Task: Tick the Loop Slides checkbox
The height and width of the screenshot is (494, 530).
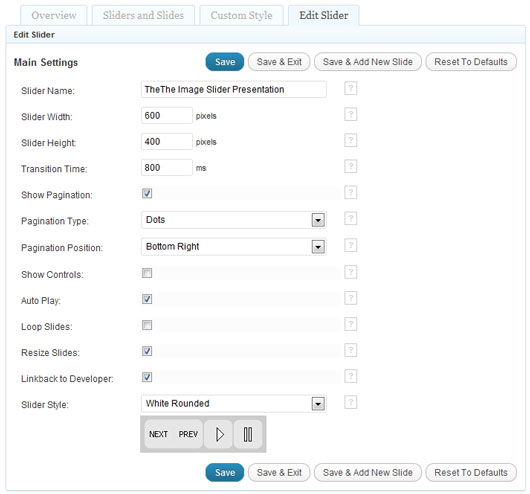Action: [147, 325]
